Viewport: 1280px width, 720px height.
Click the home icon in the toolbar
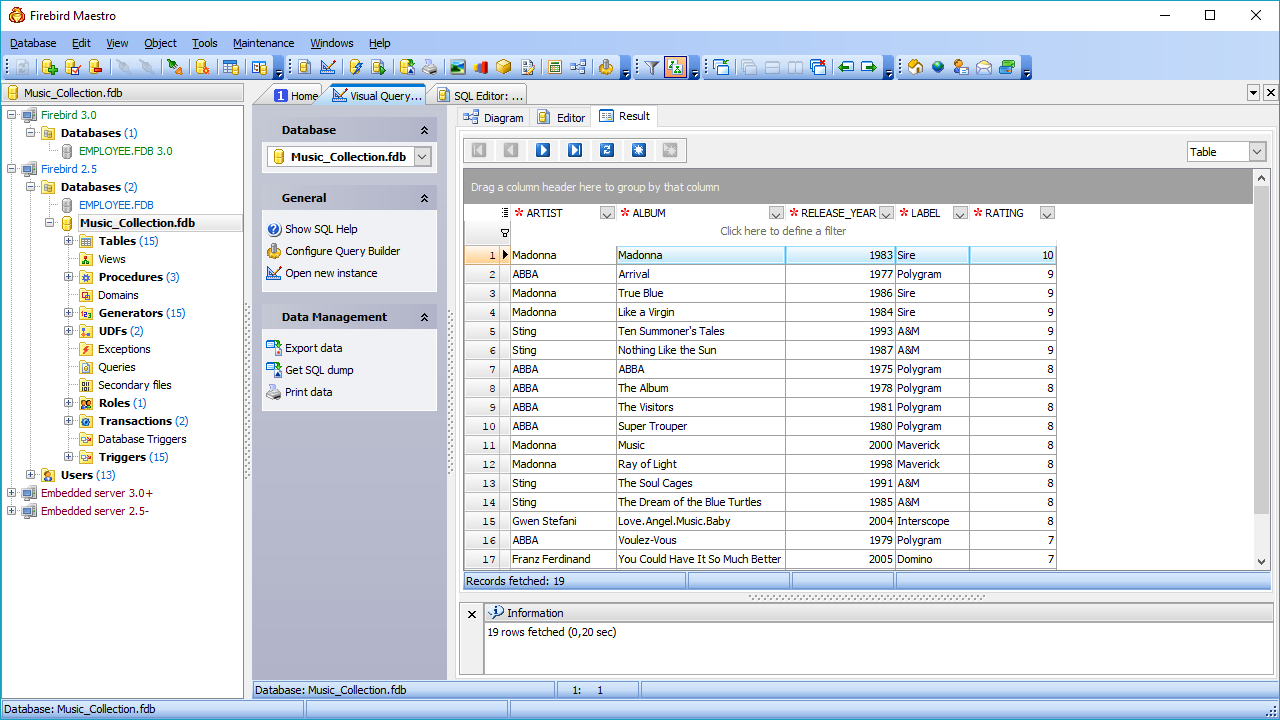click(x=915, y=67)
